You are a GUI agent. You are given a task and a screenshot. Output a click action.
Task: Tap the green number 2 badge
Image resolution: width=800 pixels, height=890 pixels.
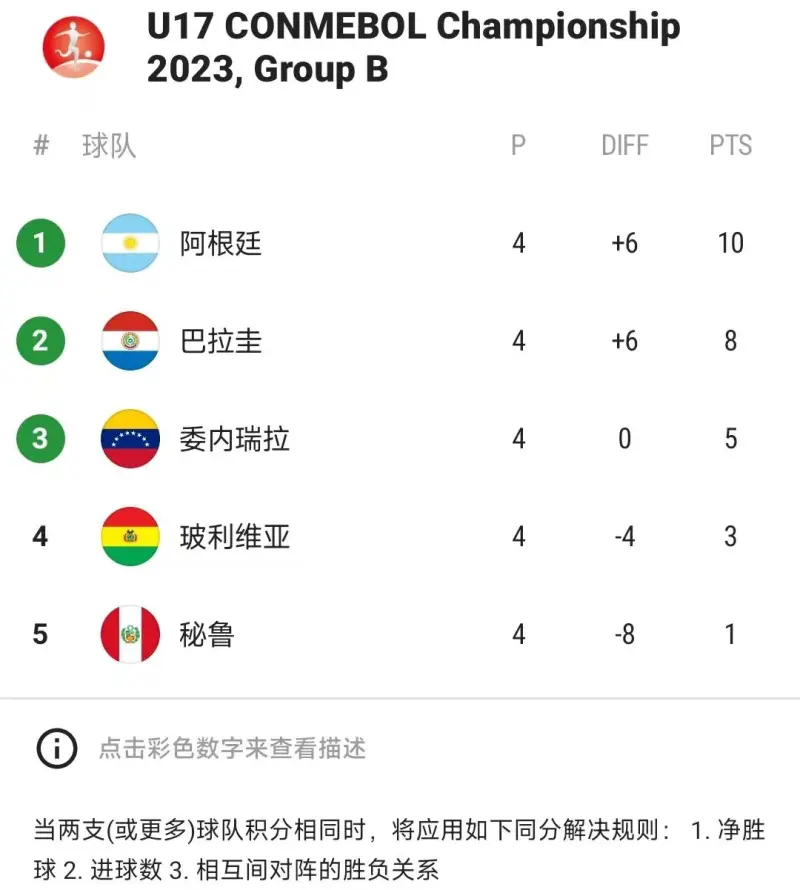click(40, 341)
